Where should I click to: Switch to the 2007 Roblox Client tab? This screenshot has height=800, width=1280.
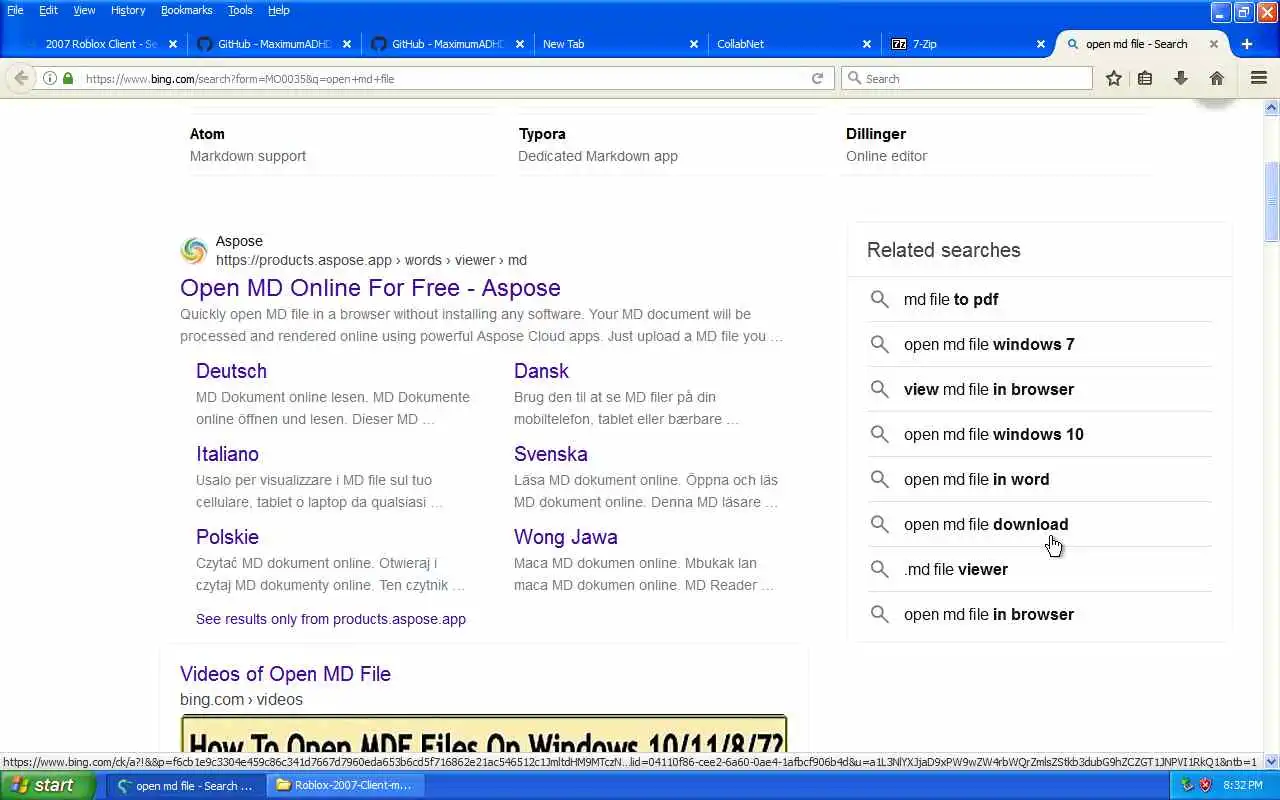click(x=100, y=44)
